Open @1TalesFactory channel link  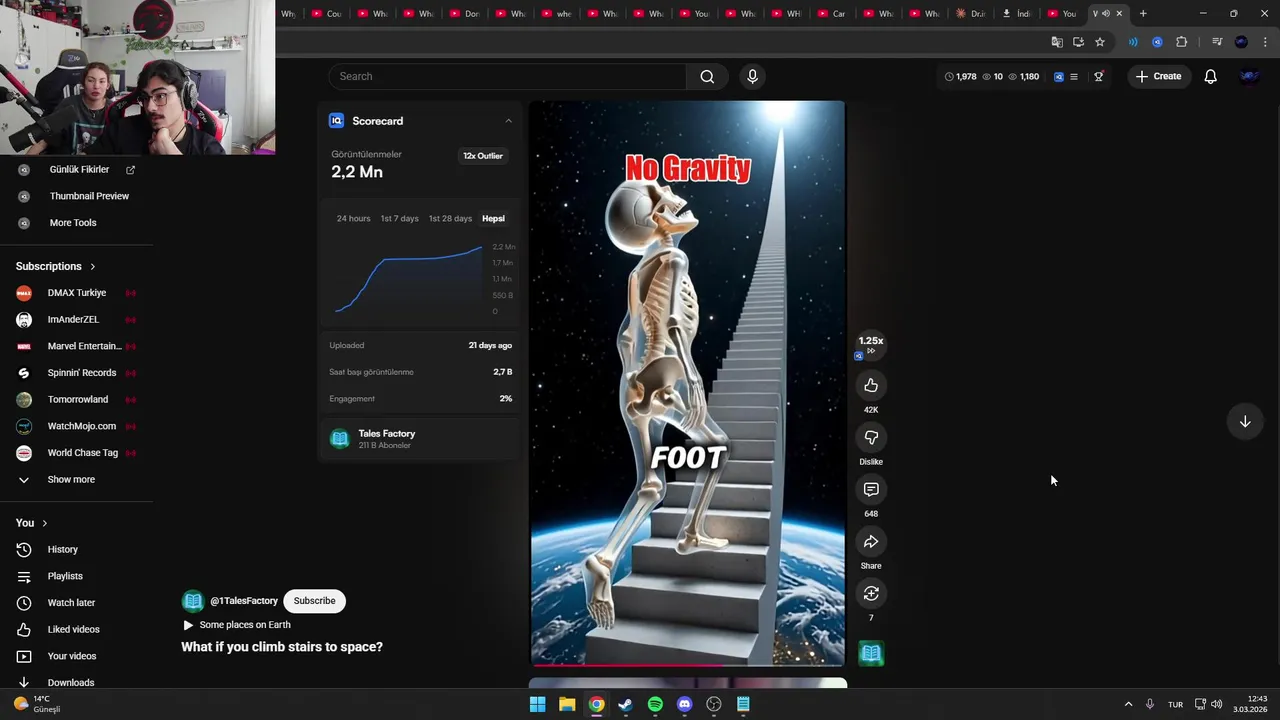[x=243, y=601]
